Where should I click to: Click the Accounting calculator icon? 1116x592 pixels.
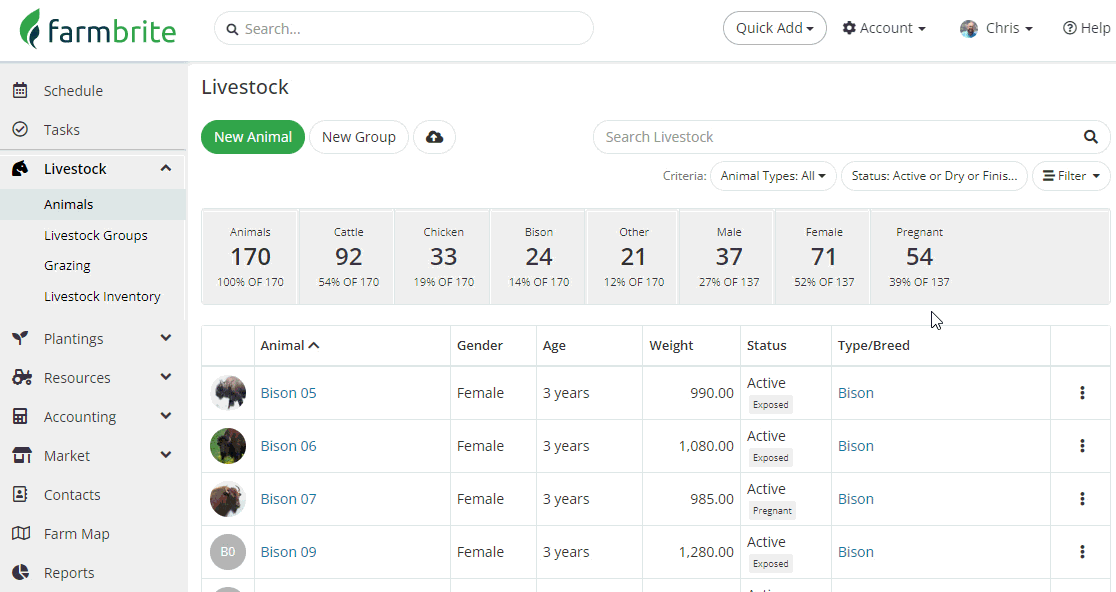pos(21,416)
